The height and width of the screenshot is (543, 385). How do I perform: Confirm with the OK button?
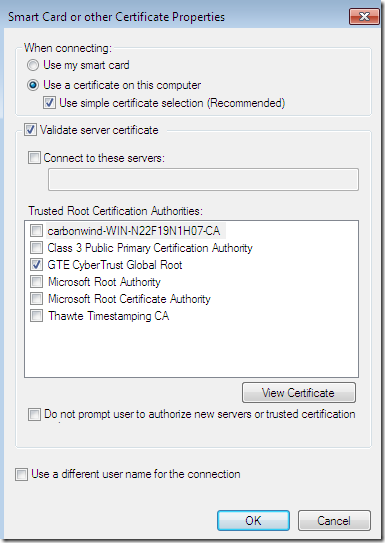253,520
